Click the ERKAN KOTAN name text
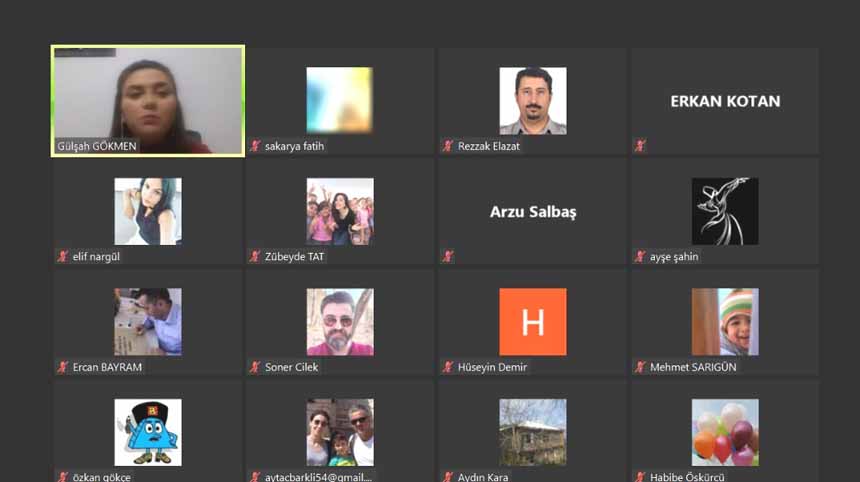The height and width of the screenshot is (482, 860). 725,101
